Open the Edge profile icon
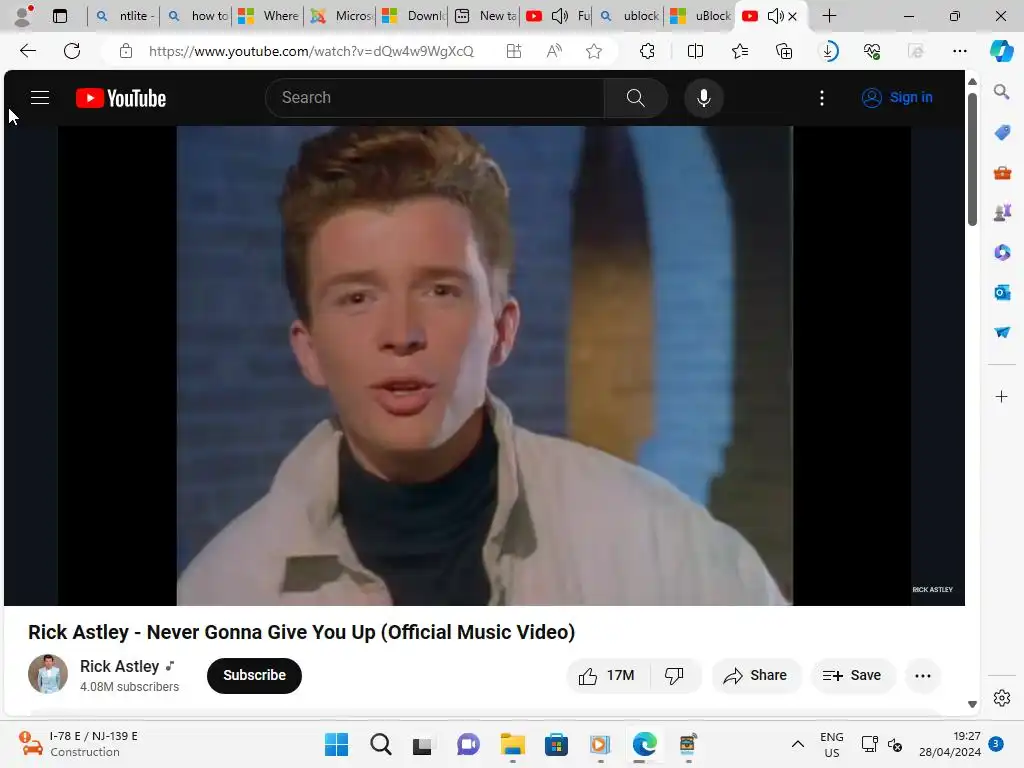The width and height of the screenshot is (1024, 768). tap(24, 16)
